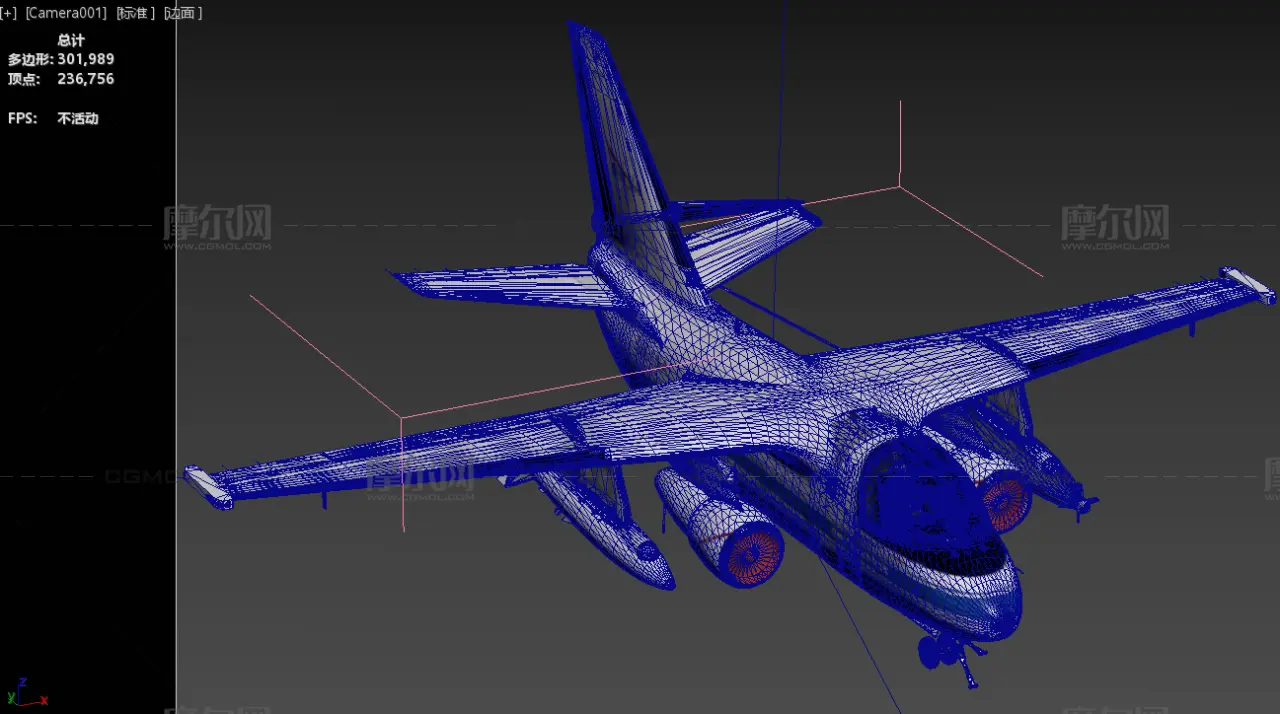1280x714 pixels.
Task: Open the [+] viewport general menu
Action: (x=9, y=13)
